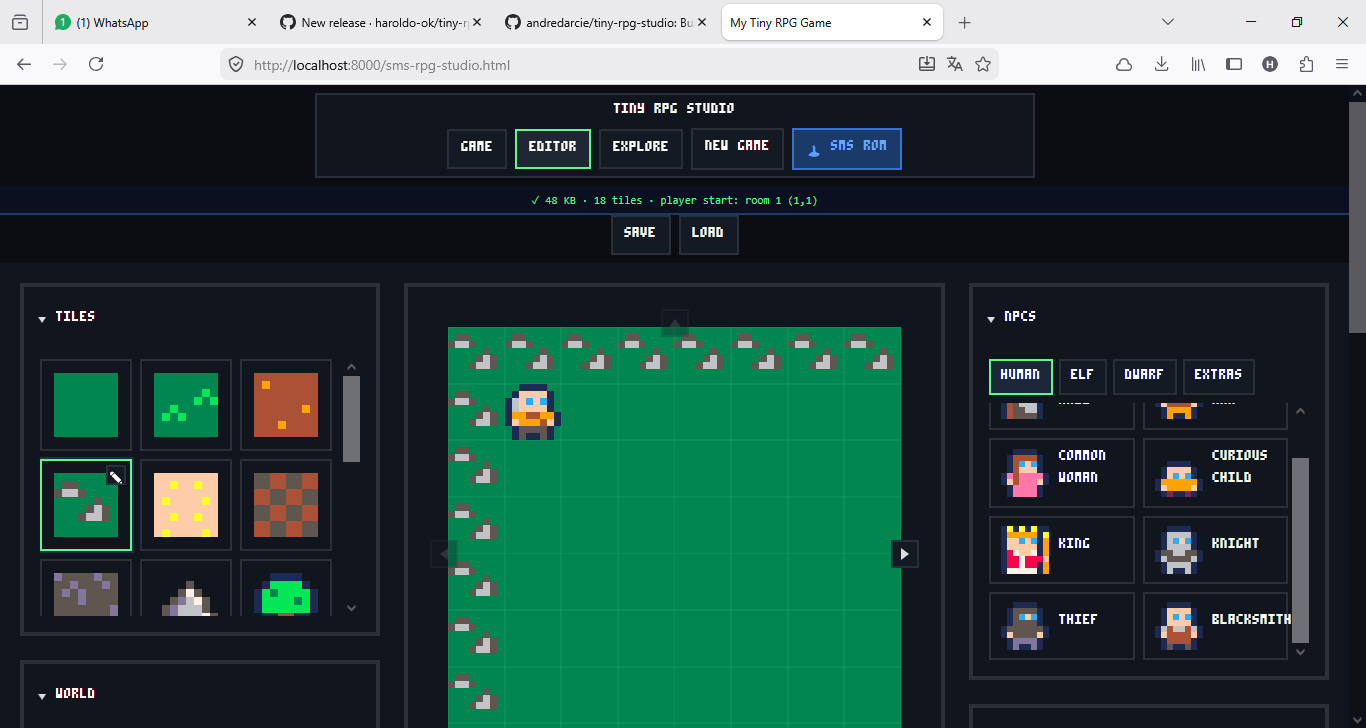Click the NPC list scroll up arrow
The height and width of the screenshot is (728, 1366).
[x=1300, y=411]
